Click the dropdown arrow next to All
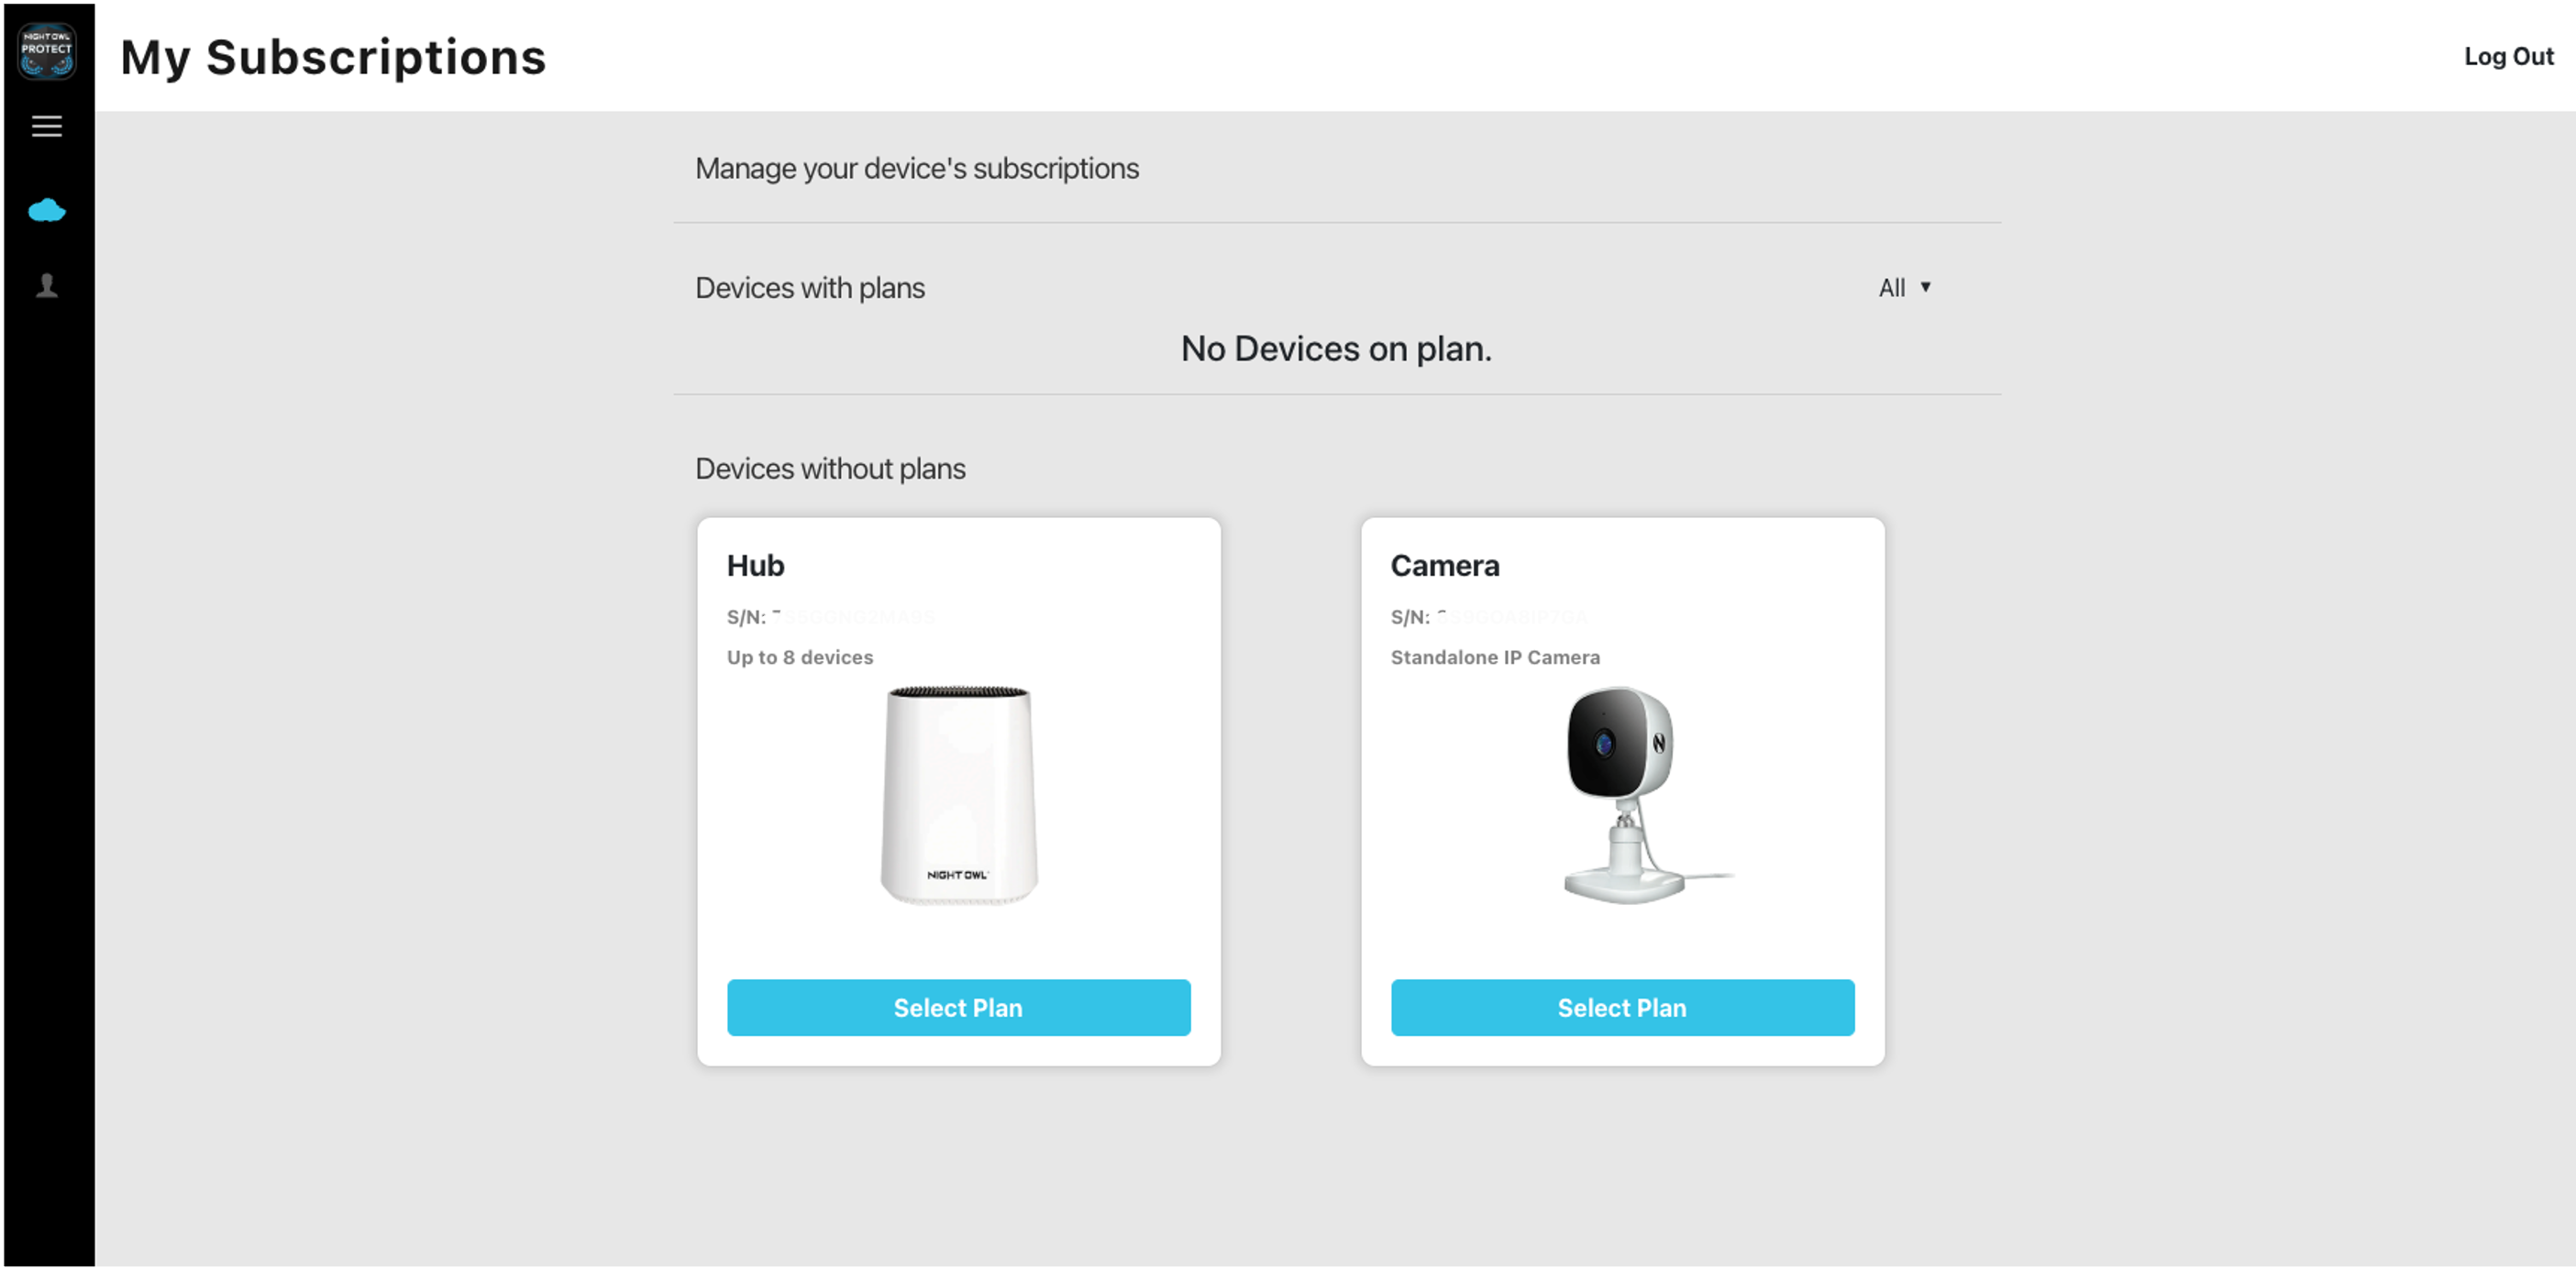 (x=1925, y=288)
